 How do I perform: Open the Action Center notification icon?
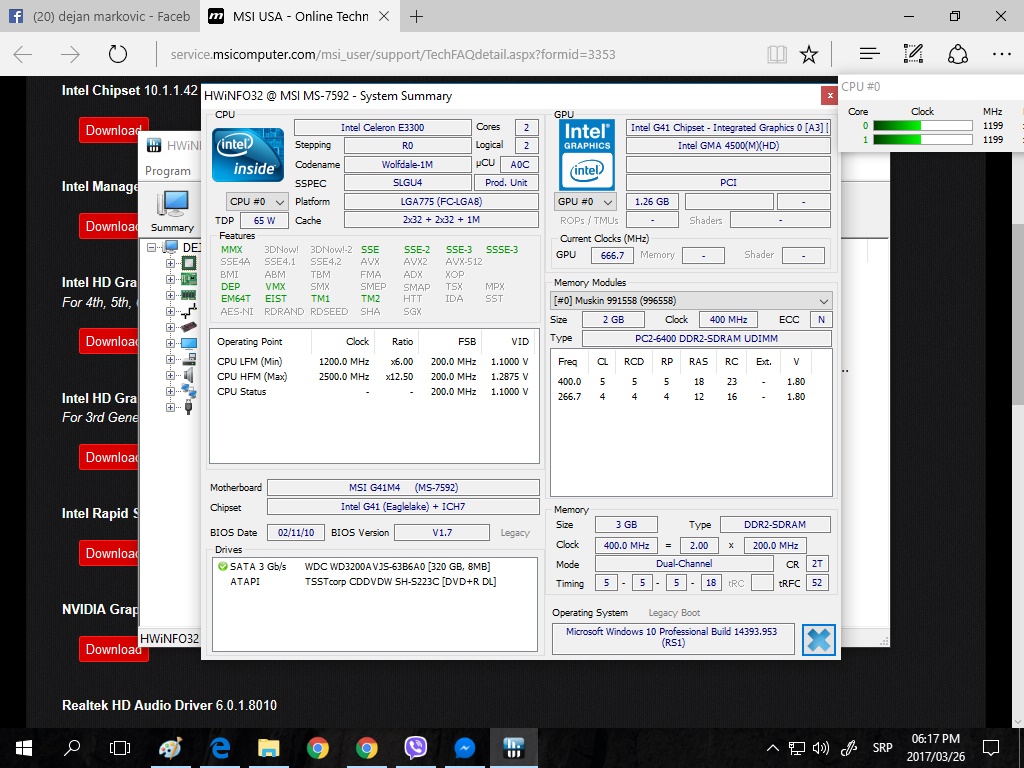click(991, 748)
